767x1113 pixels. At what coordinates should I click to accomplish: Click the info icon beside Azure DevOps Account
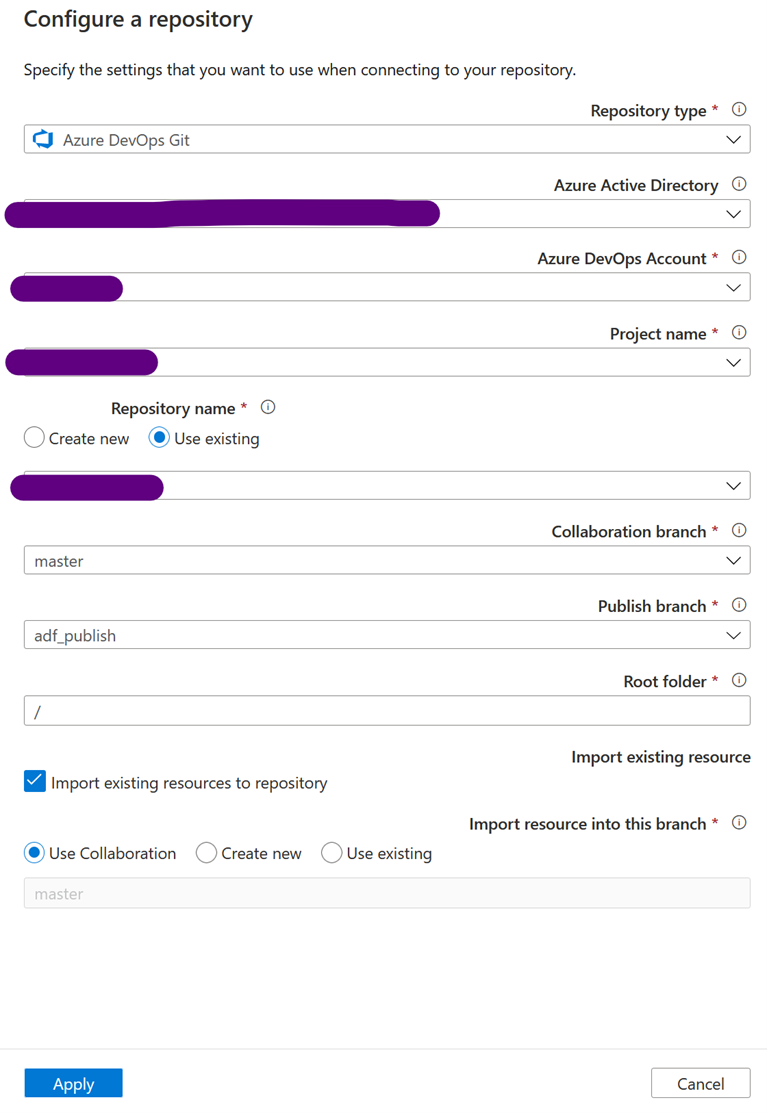point(738,256)
